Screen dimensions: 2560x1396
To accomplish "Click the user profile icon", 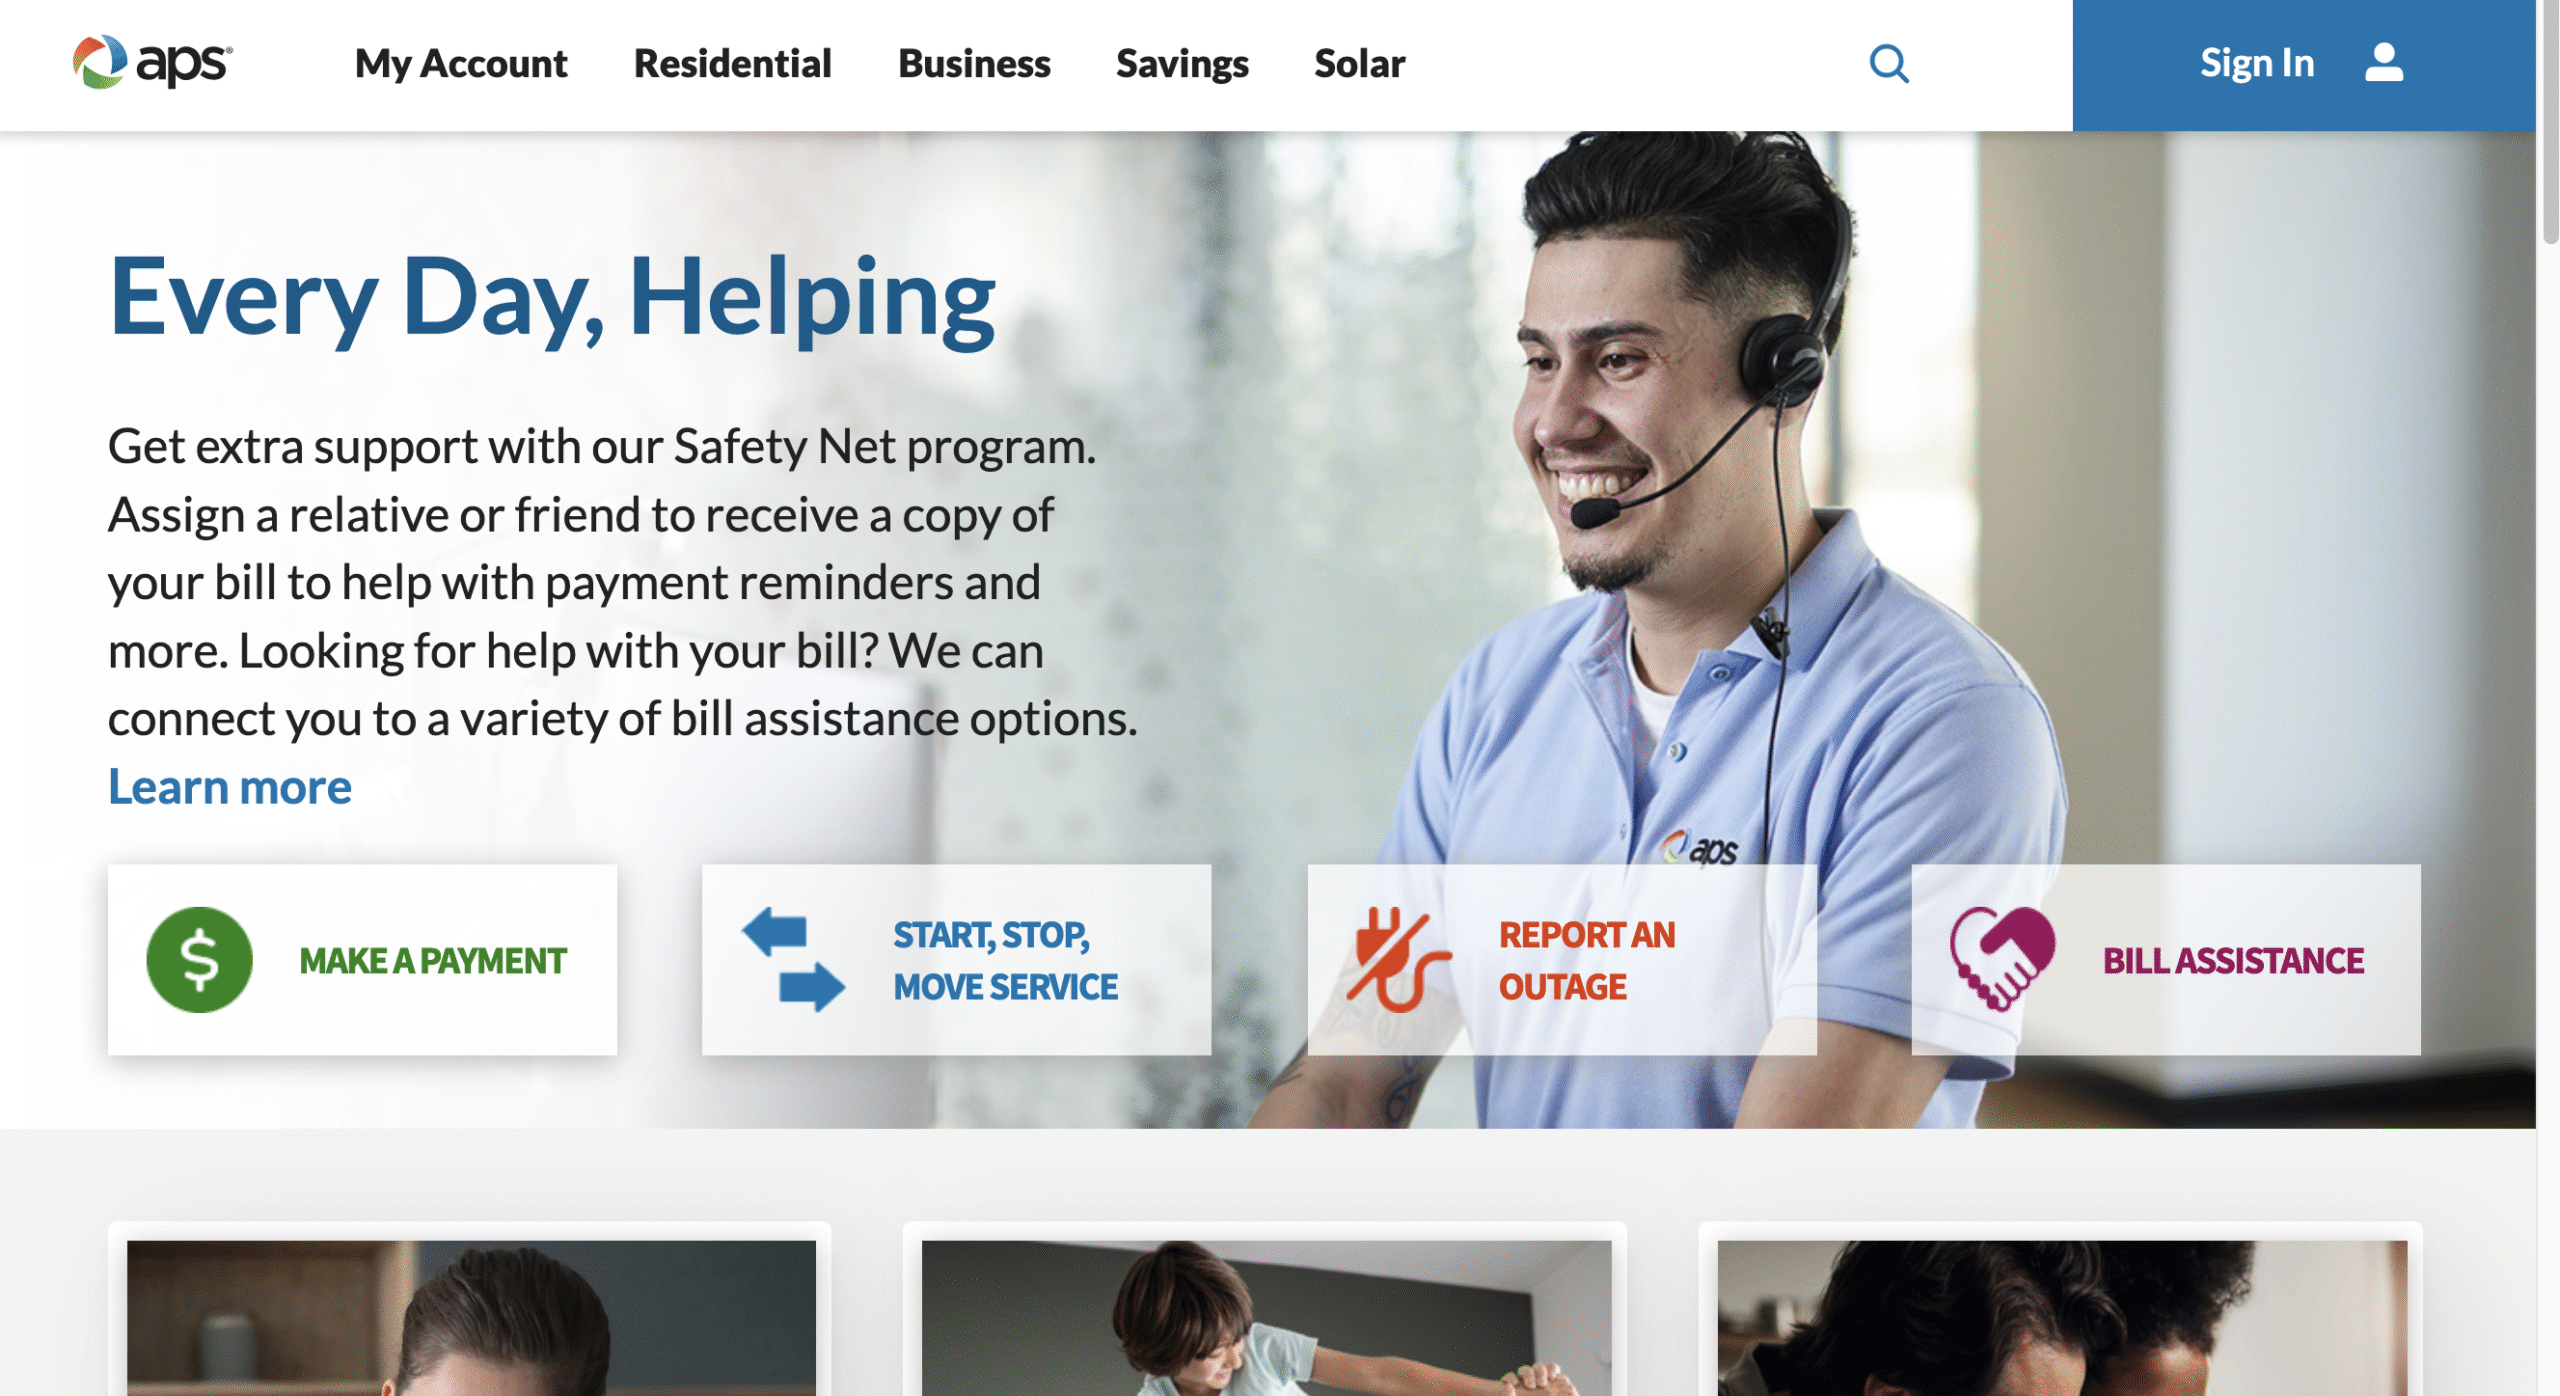I will (x=2383, y=63).
